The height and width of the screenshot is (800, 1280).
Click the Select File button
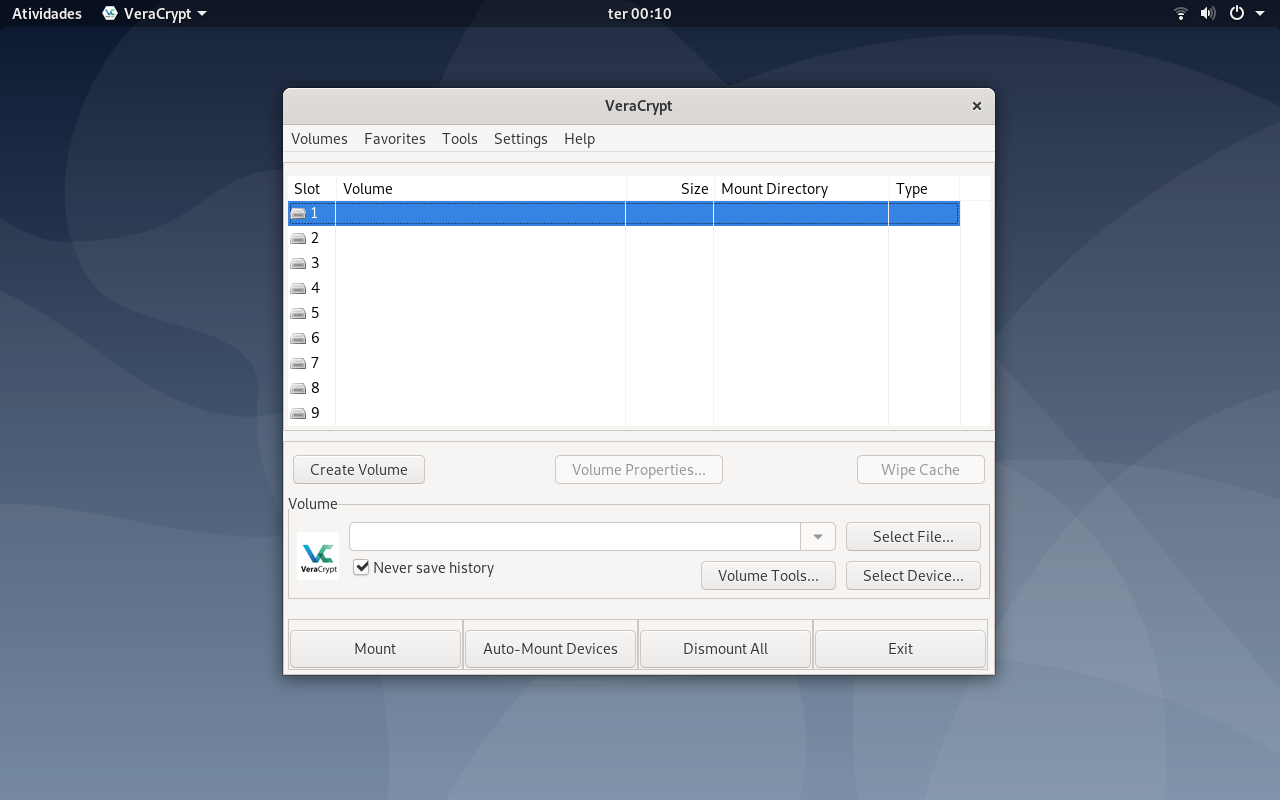[913, 536]
